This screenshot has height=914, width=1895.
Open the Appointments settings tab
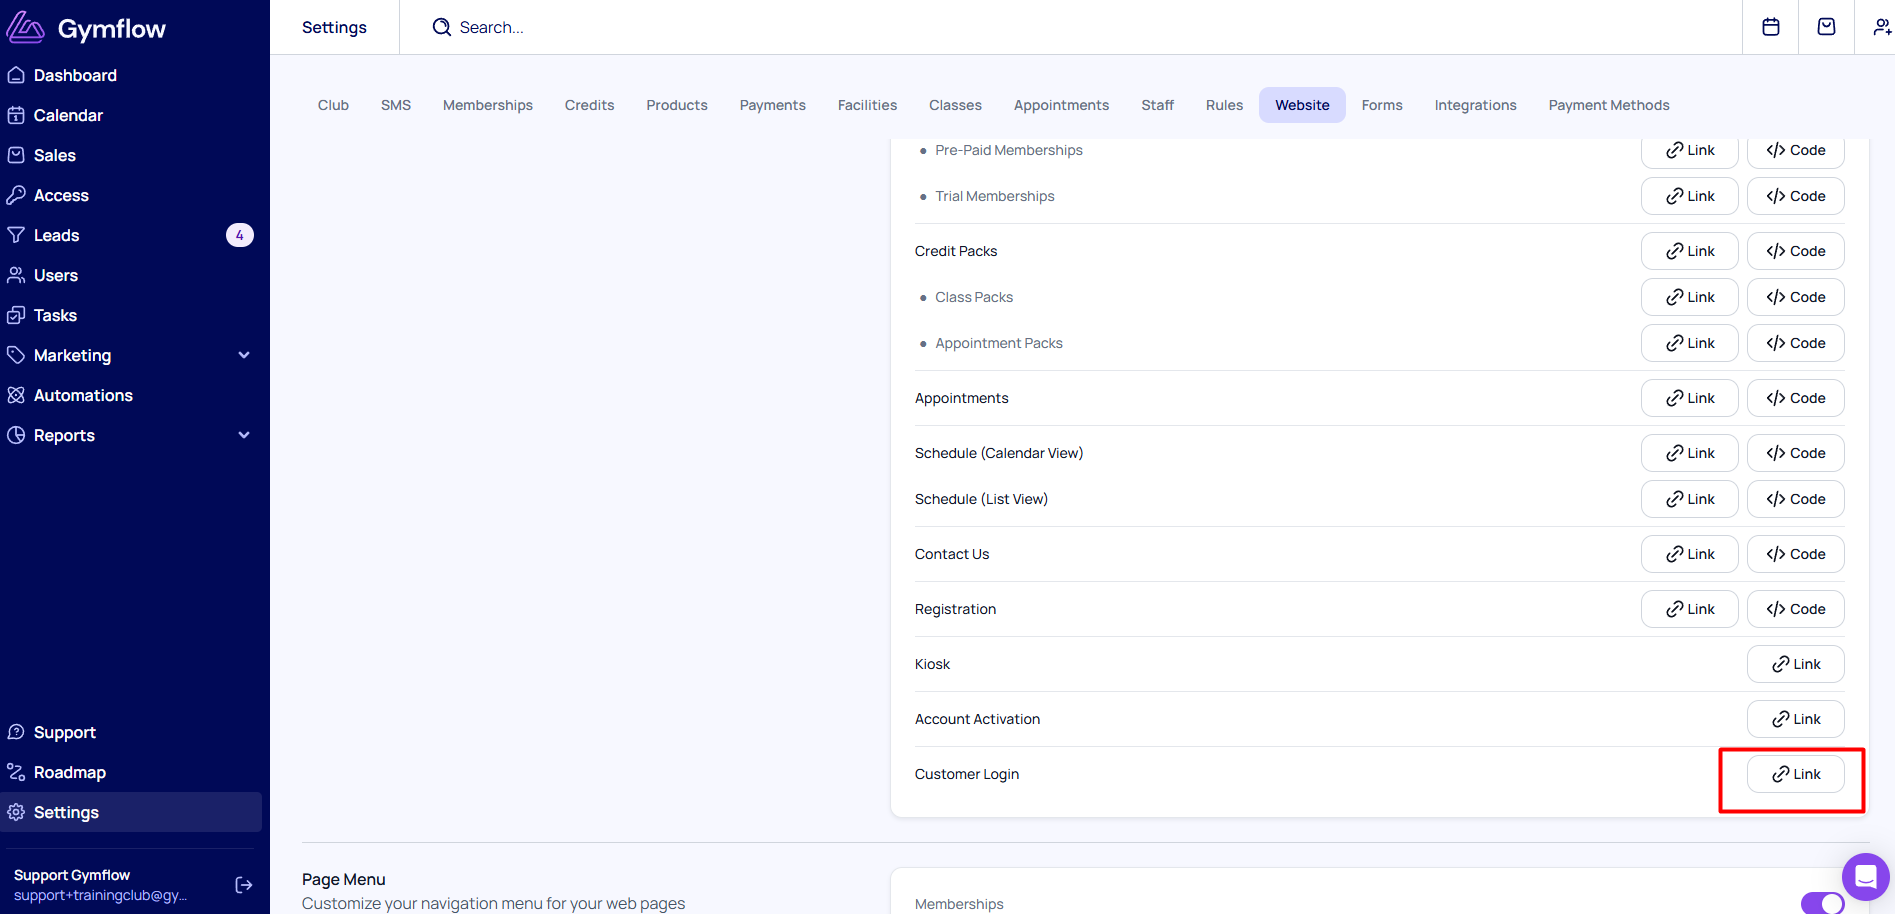coord(1061,105)
